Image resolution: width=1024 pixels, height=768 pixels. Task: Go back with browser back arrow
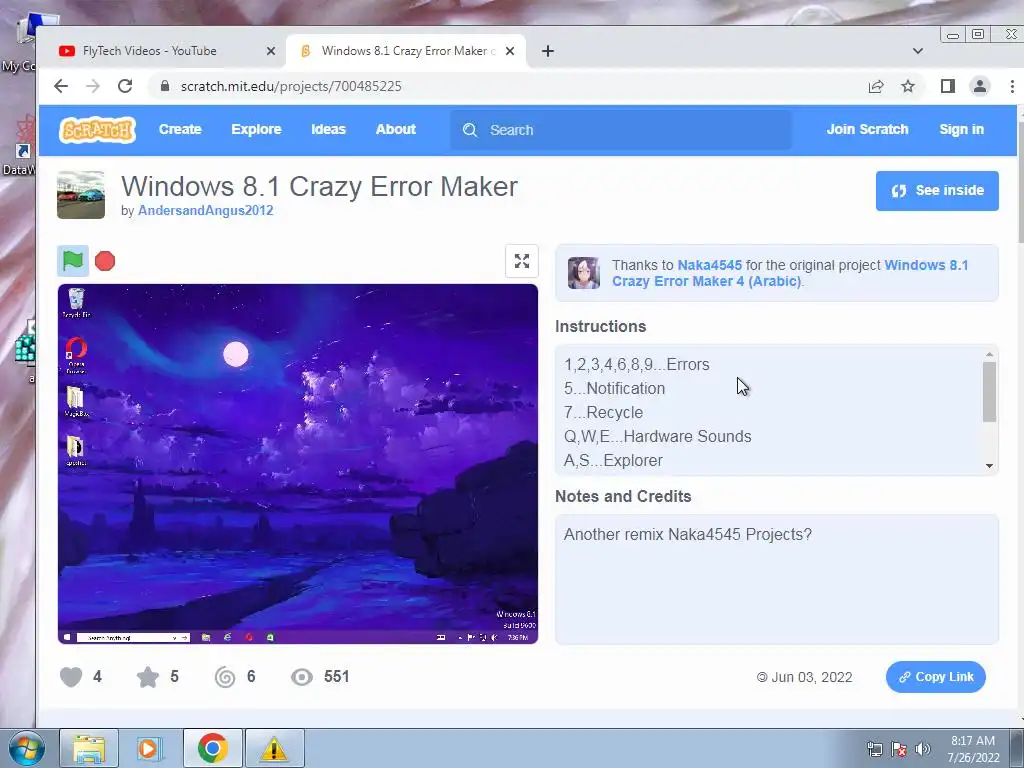(x=61, y=86)
